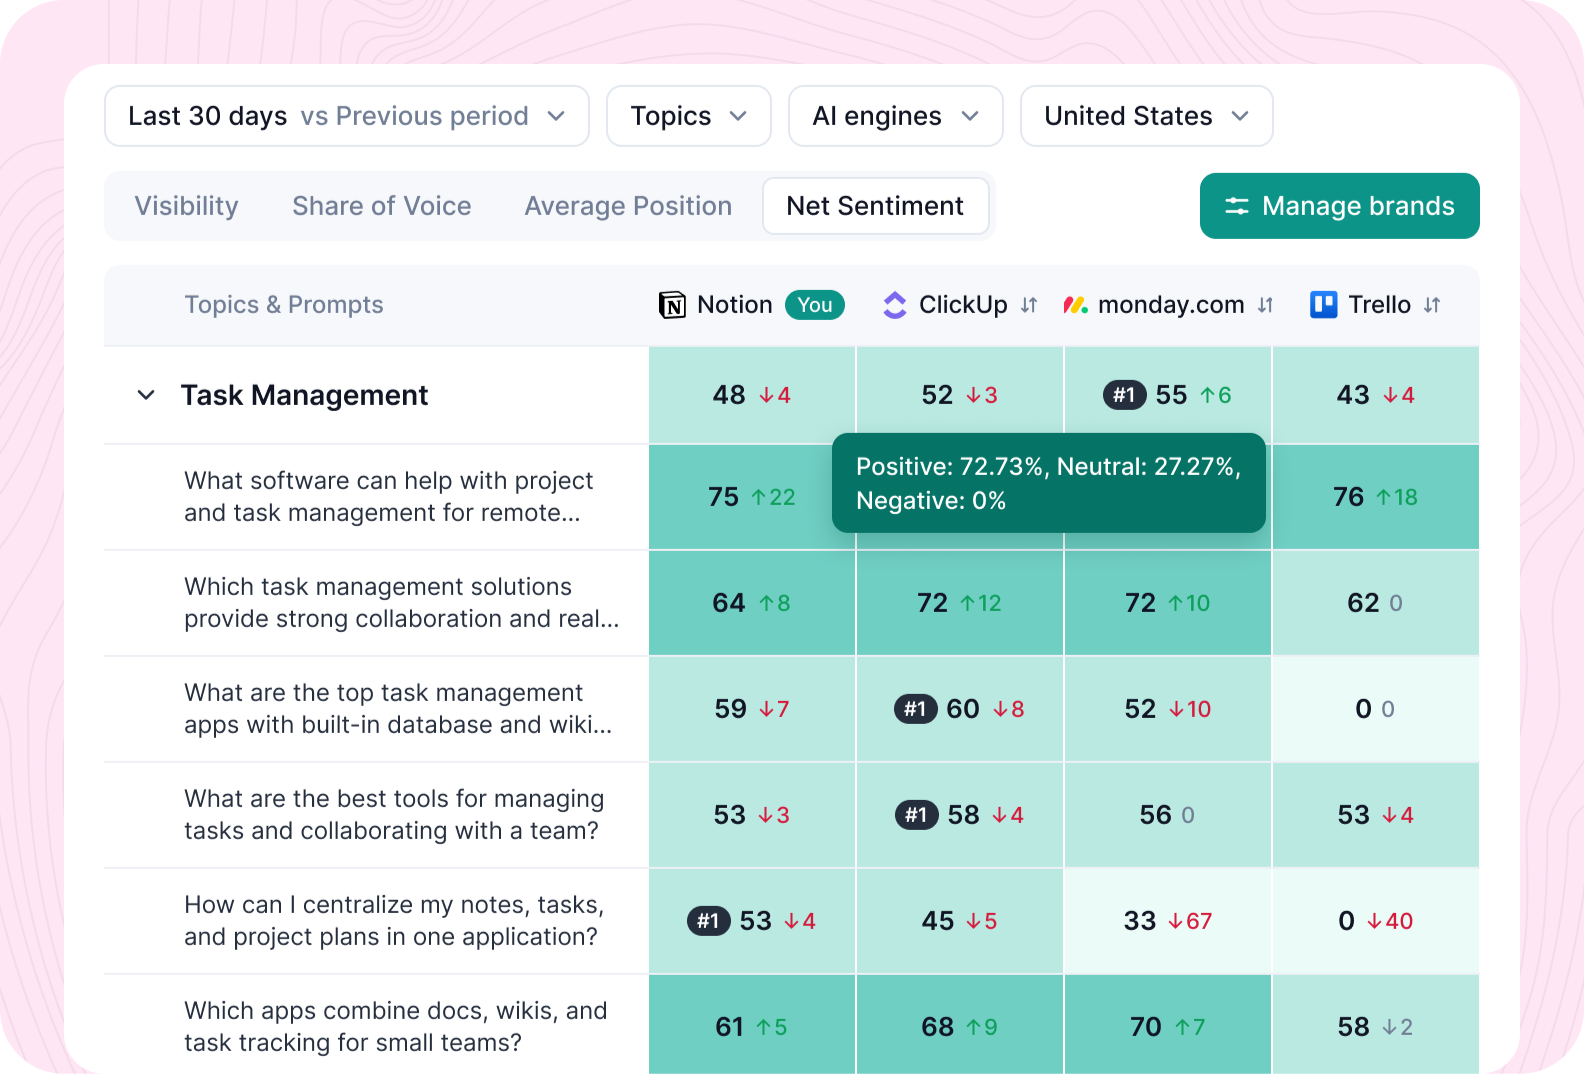Collapse the Task Management topic group
Viewport: 1584px width, 1074px height.
click(146, 395)
